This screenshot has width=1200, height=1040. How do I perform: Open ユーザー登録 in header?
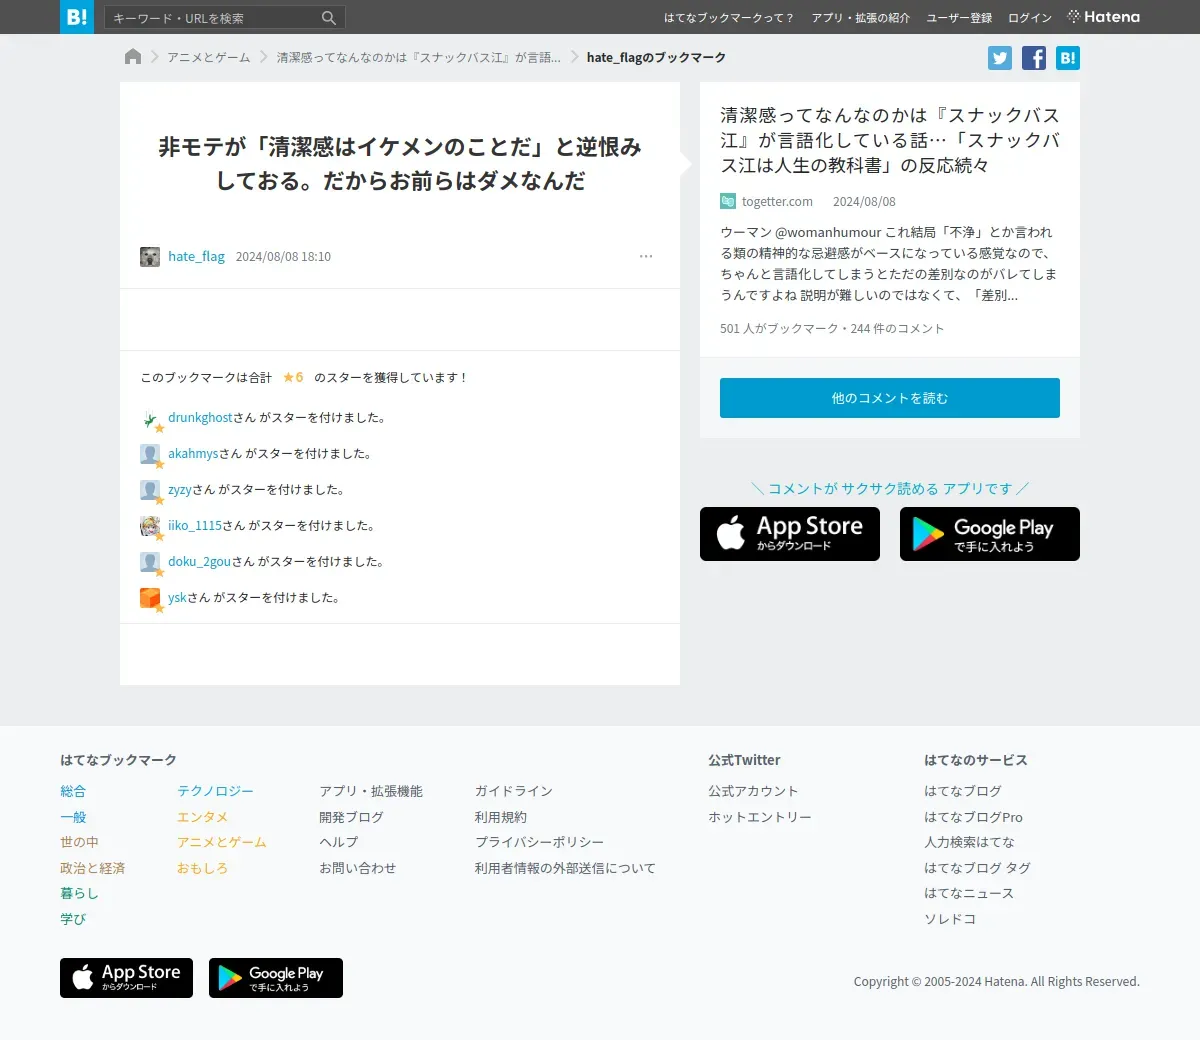coord(959,18)
